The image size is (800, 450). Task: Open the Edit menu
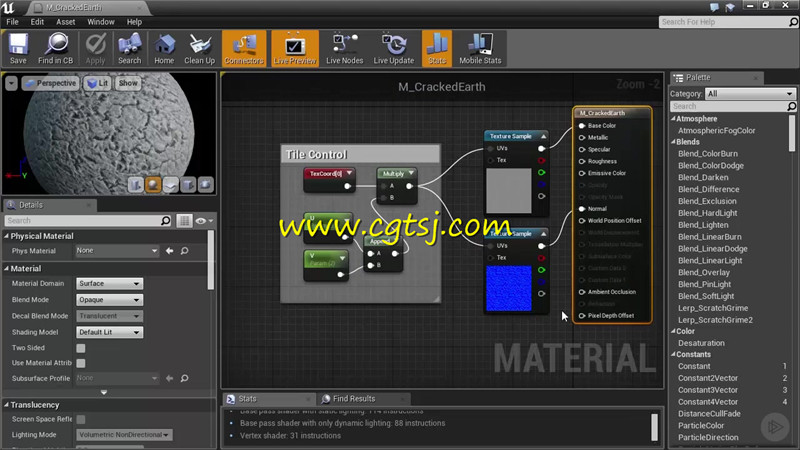point(37,22)
